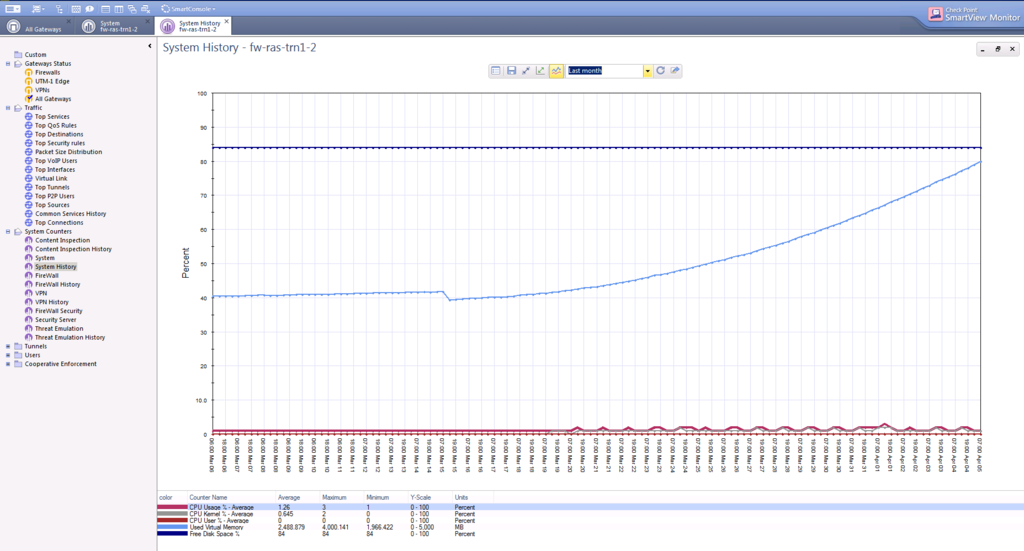
Task: Click the tile windows horizontally icon
Action: (x=105, y=8)
